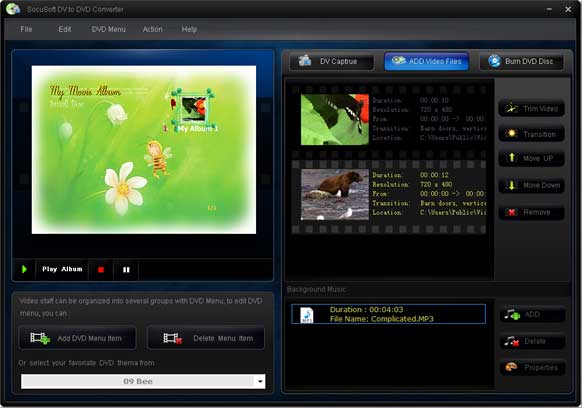Open the DVD Menu menu
The height and width of the screenshot is (408, 582).
[x=108, y=29]
